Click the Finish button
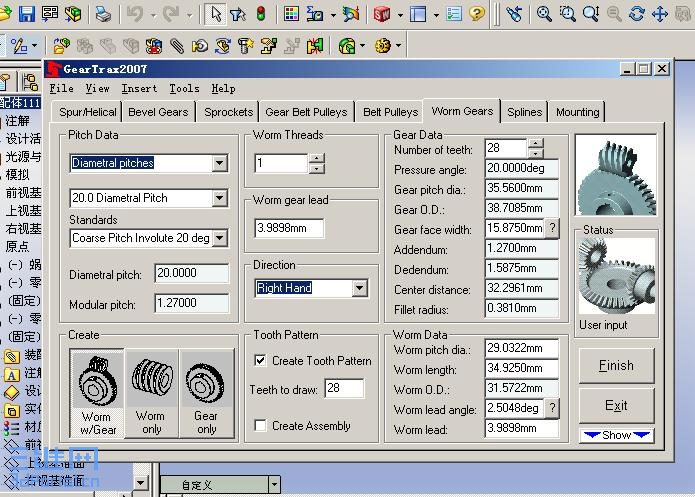The width and height of the screenshot is (695, 497). click(616, 365)
